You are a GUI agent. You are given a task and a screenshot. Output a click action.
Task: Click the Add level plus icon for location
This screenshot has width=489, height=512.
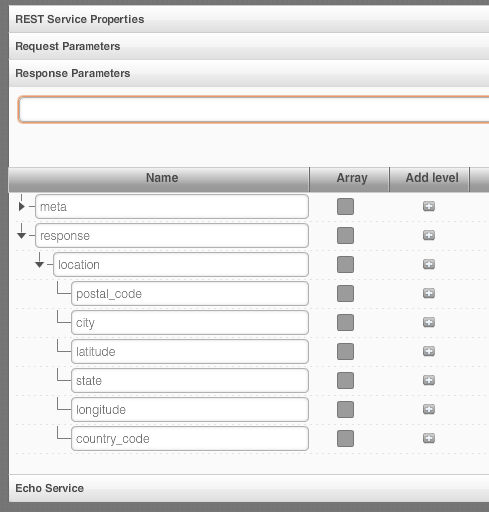coord(429,264)
